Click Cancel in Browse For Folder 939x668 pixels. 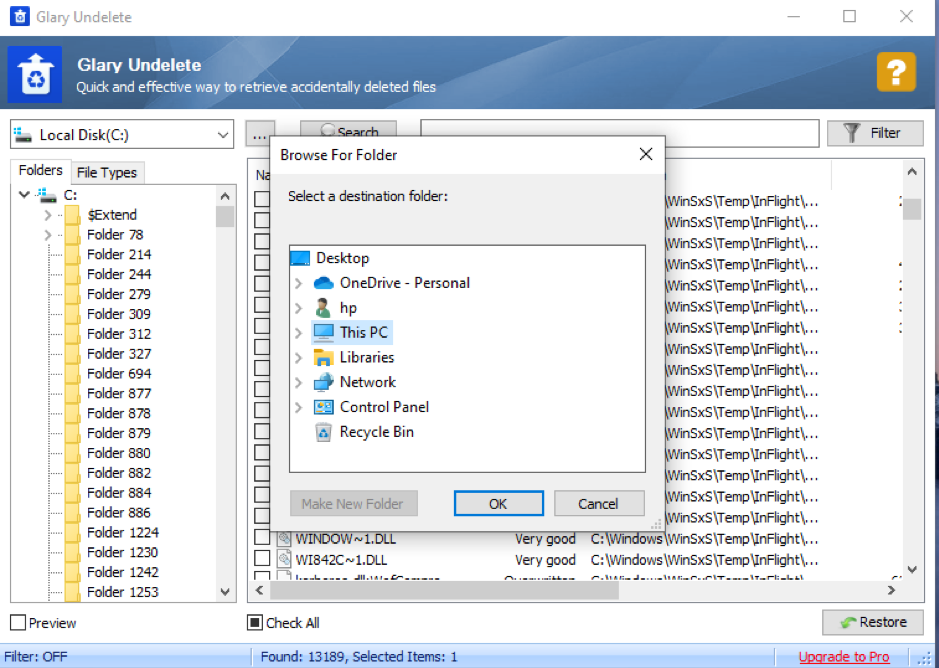[x=599, y=504]
